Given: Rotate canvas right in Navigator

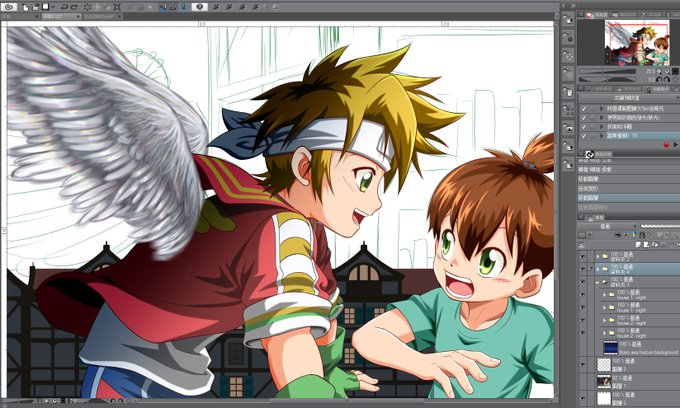Looking at the screenshot, I should (667, 80).
